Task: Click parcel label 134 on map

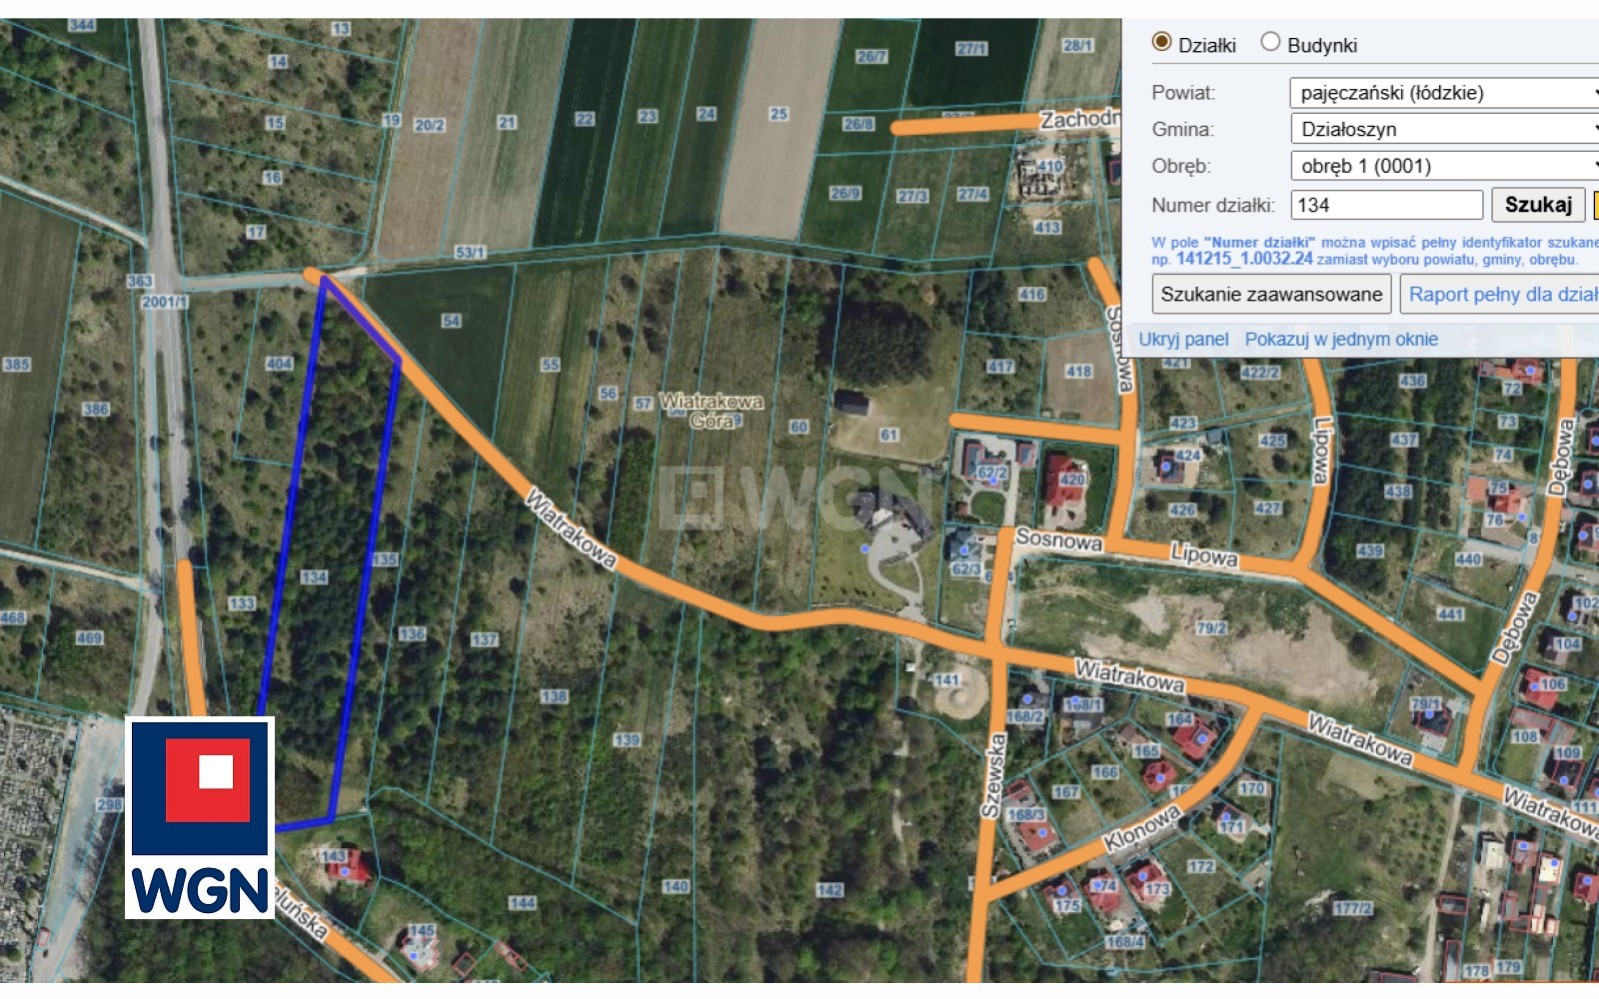Action: pos(313,577)
